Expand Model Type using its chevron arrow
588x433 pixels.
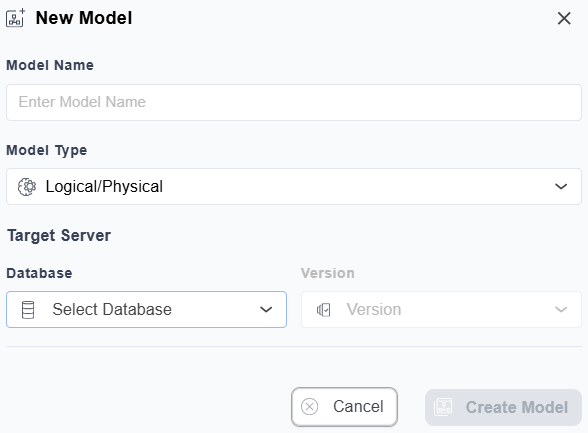click(x=561, y=186)
